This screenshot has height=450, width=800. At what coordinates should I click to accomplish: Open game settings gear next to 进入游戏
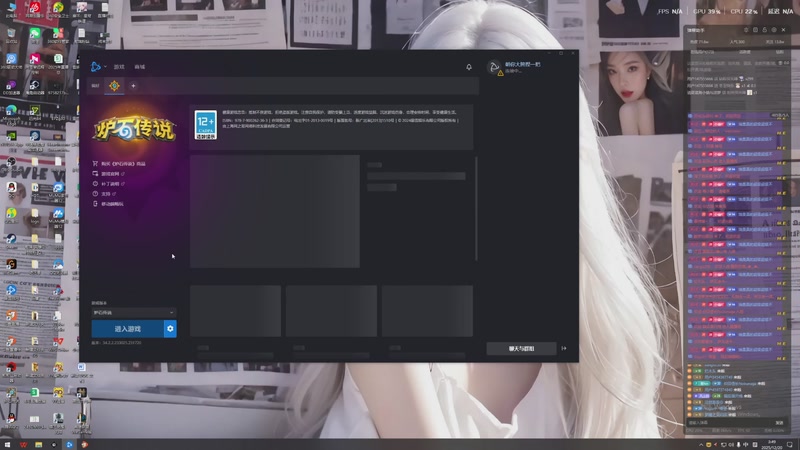click(x=170, y=329)
